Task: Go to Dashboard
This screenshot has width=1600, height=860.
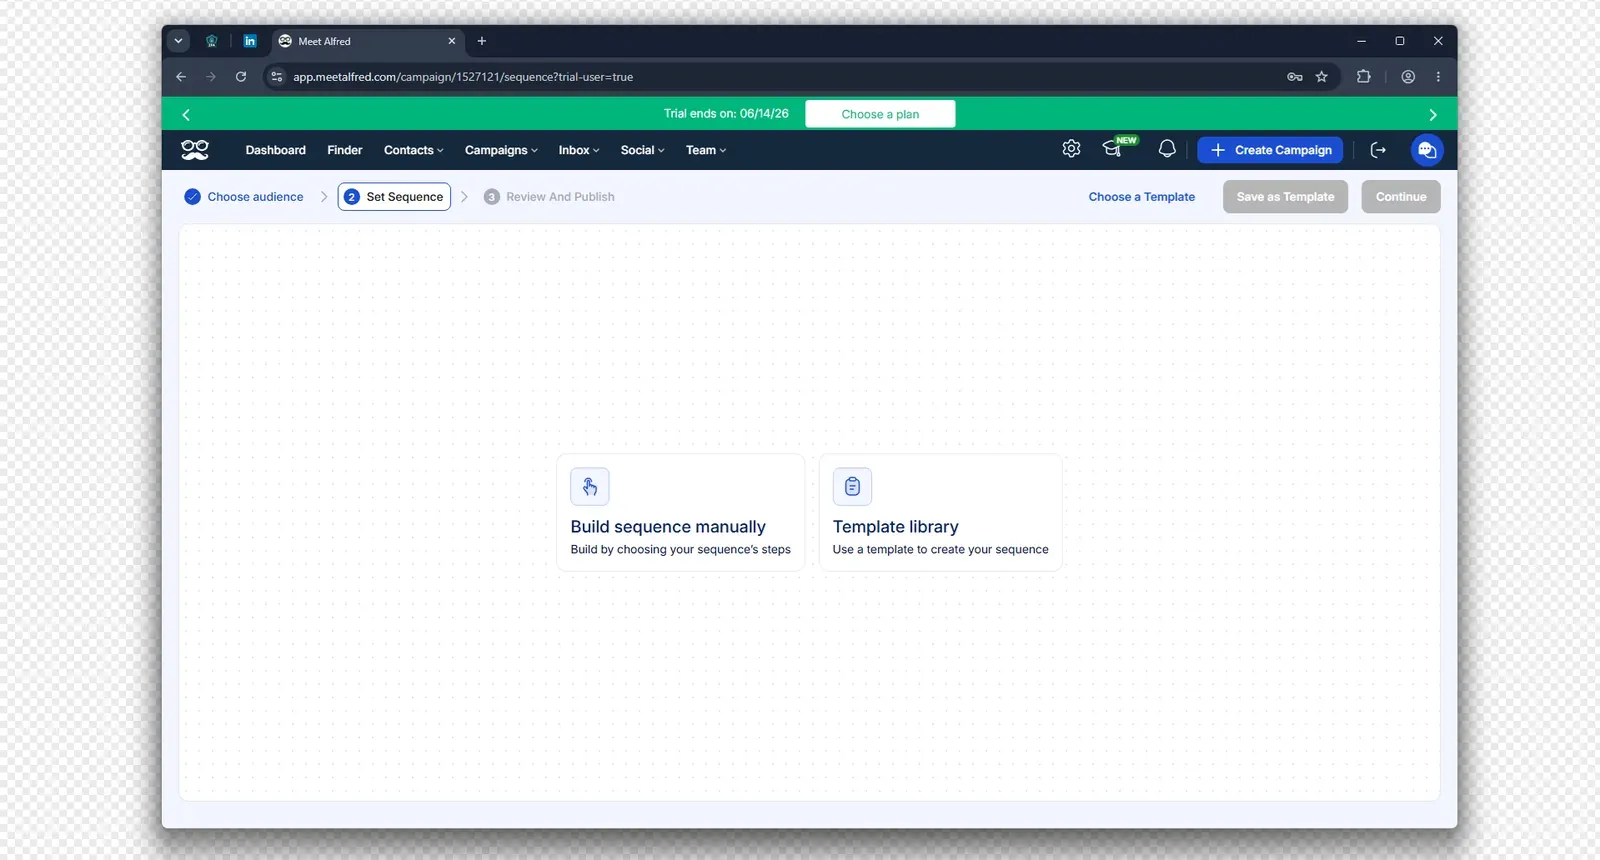Action: tap(276, 150)
